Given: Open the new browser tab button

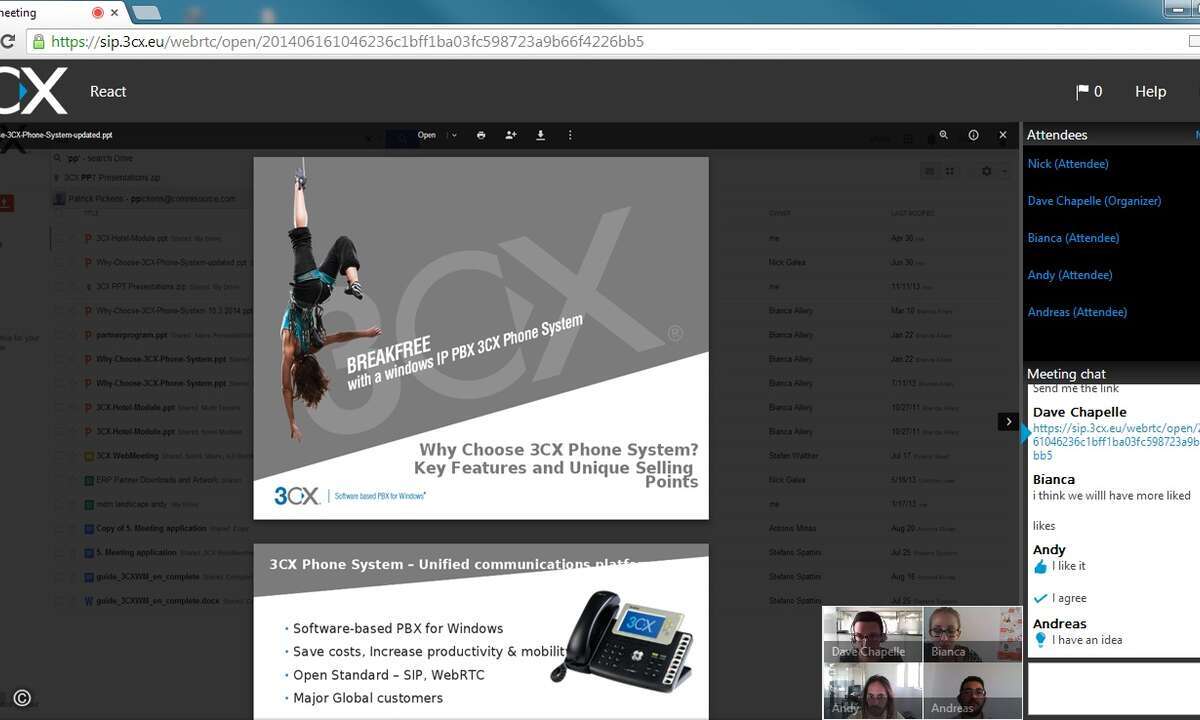Looking at the screenshot, I should [x=146, y=13].
